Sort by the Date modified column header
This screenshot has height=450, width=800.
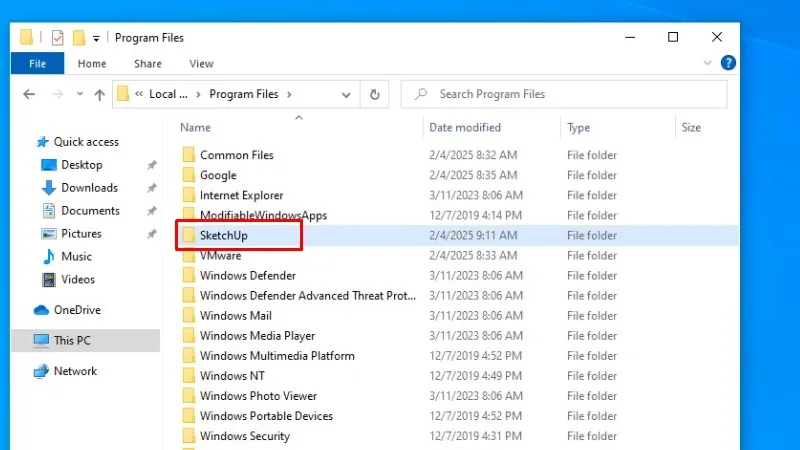pyautogui.click(x=465, y=128)
